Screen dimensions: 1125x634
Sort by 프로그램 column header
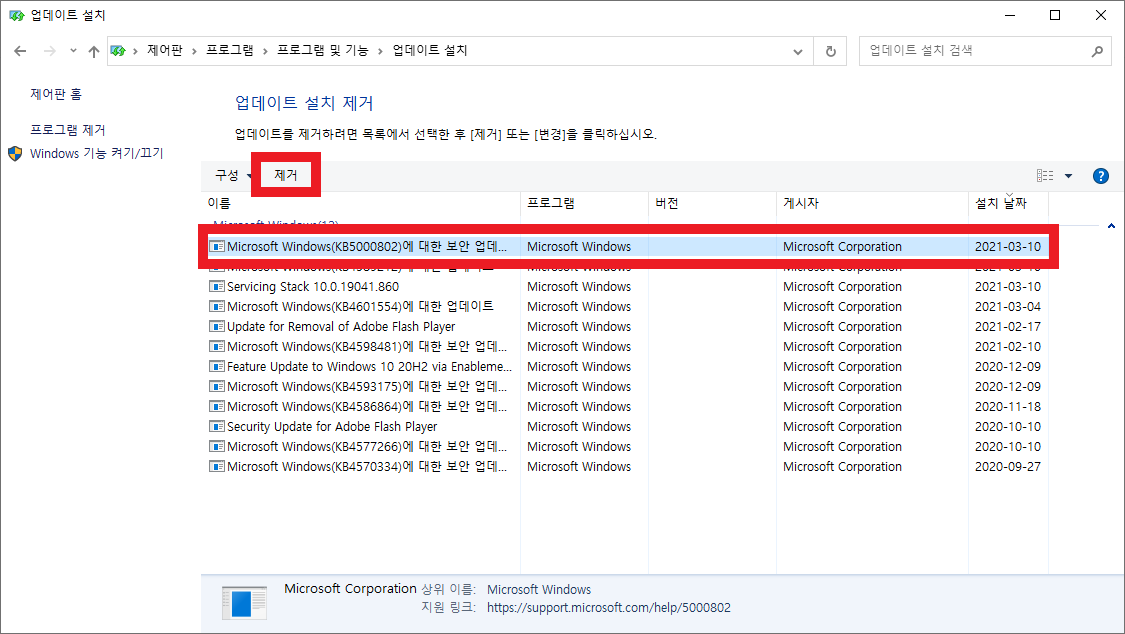click(584, 204)
